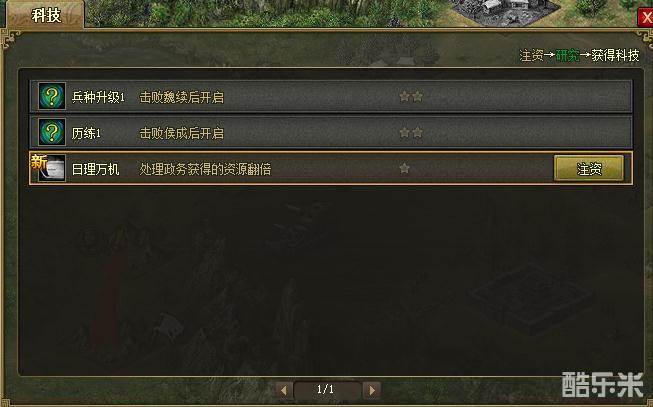Click the two-star rating of 兵种升级1
Screen dimensions: 653x407
pyautogui.click(x=411, y=97)
